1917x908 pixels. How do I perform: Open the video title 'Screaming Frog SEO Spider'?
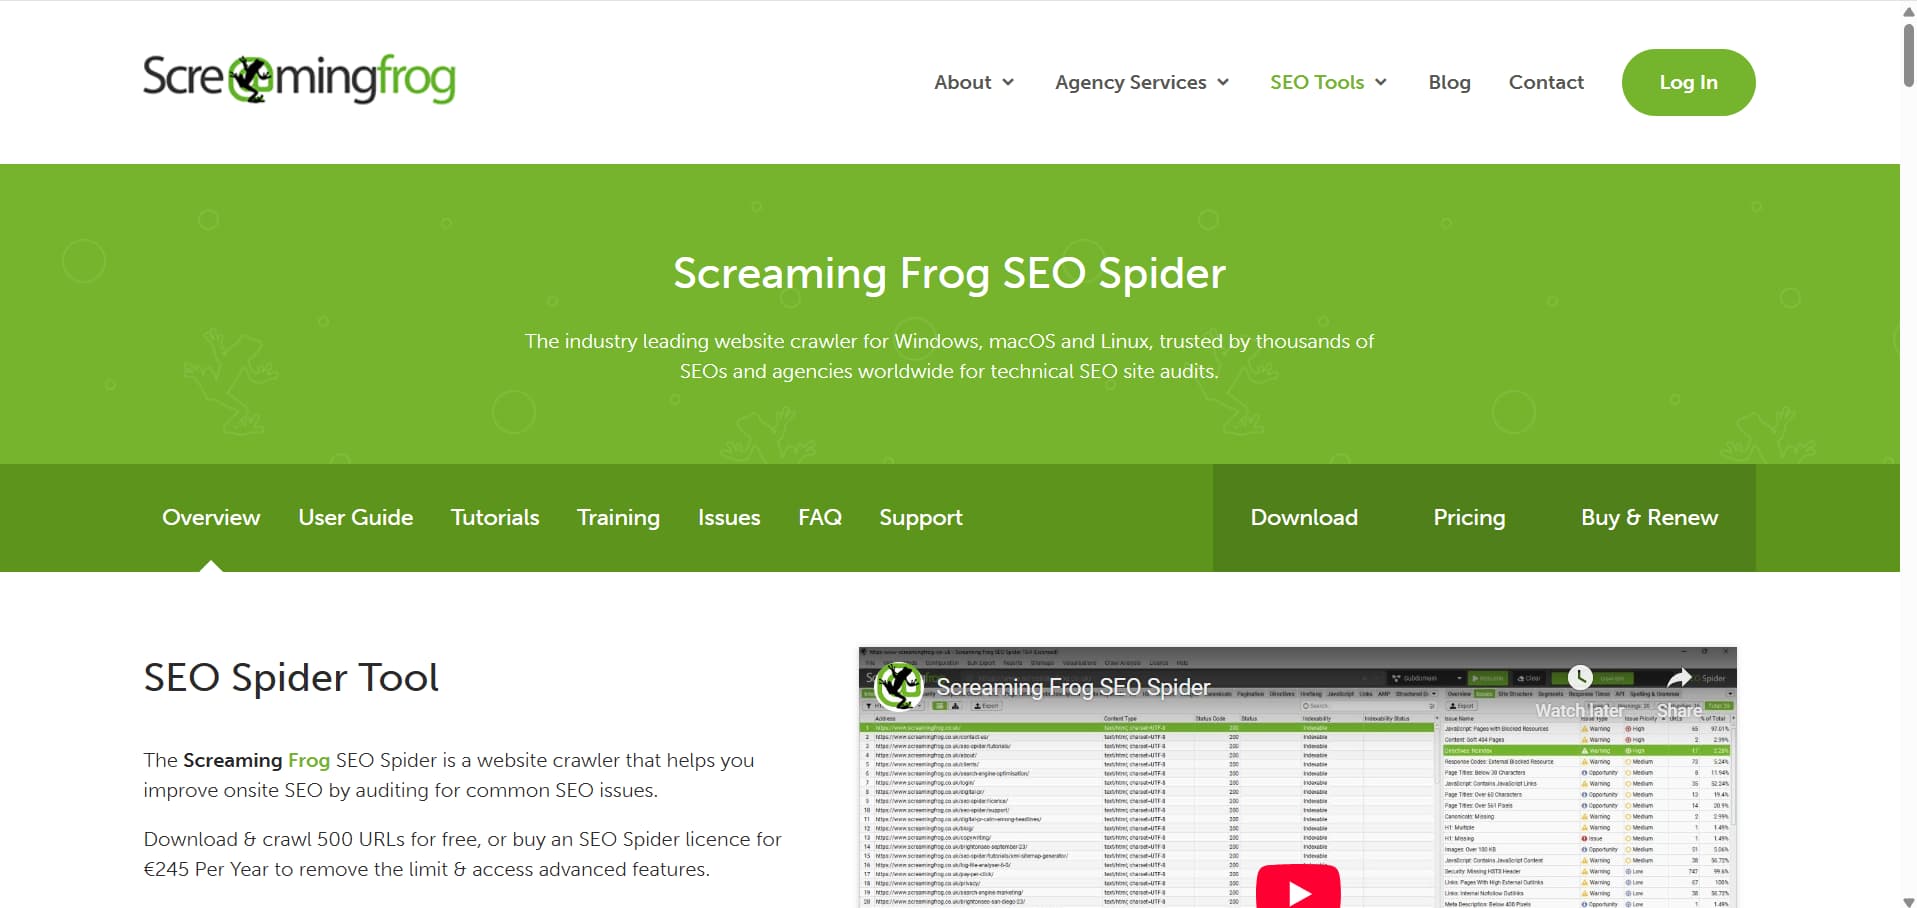[1073, 687]
